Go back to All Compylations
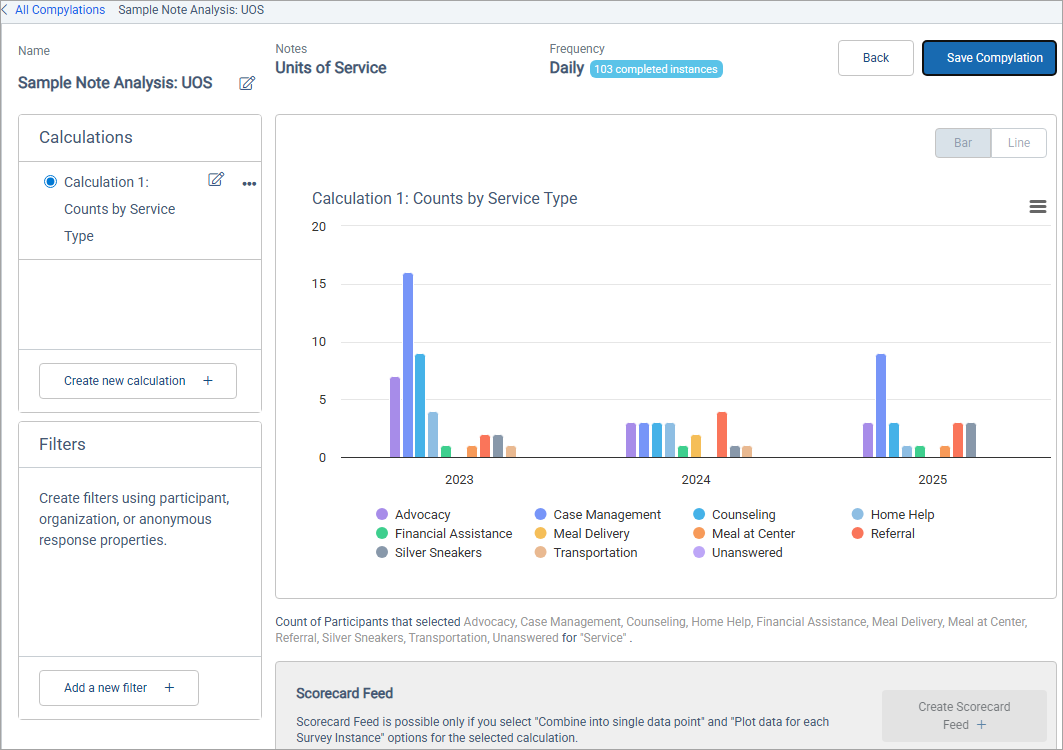This screenshot has height=750, width=1063. (58, 10)
